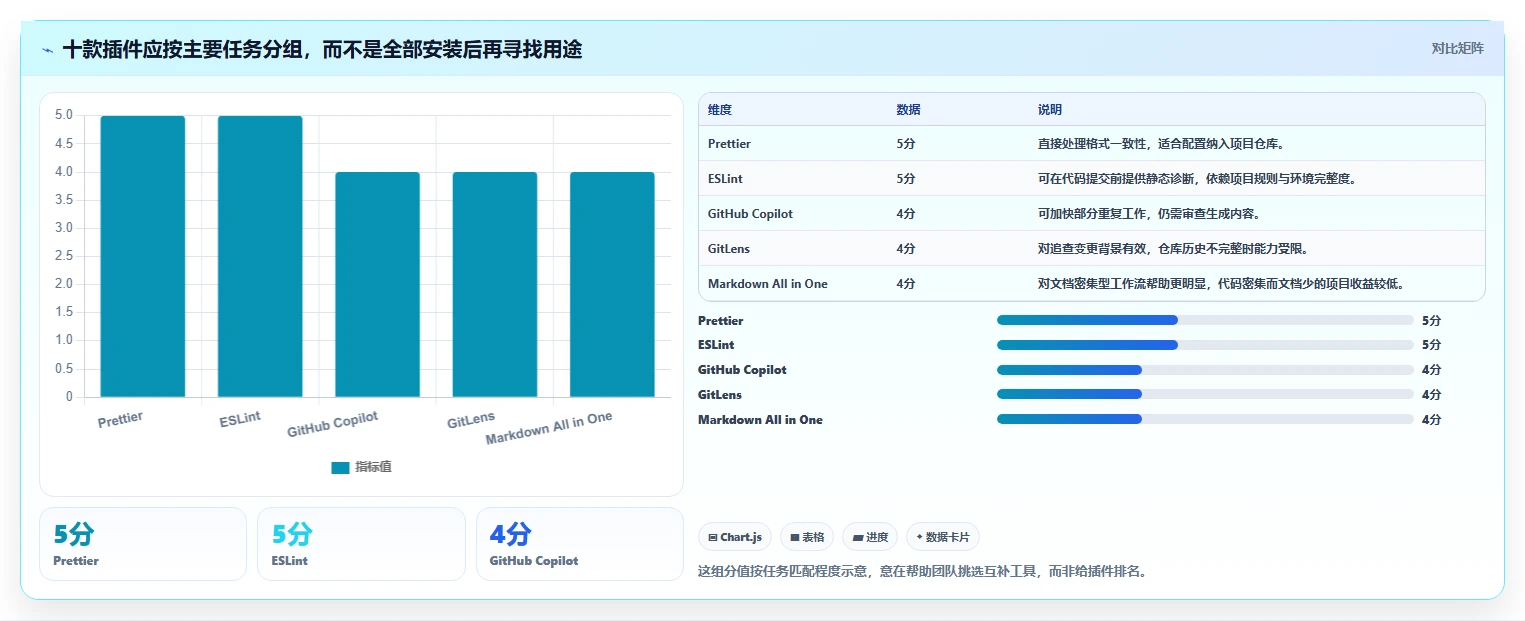The height and width of the screenshot is (621, 1525).
Task: Select the 进度 tag chip
Action: 870,537
